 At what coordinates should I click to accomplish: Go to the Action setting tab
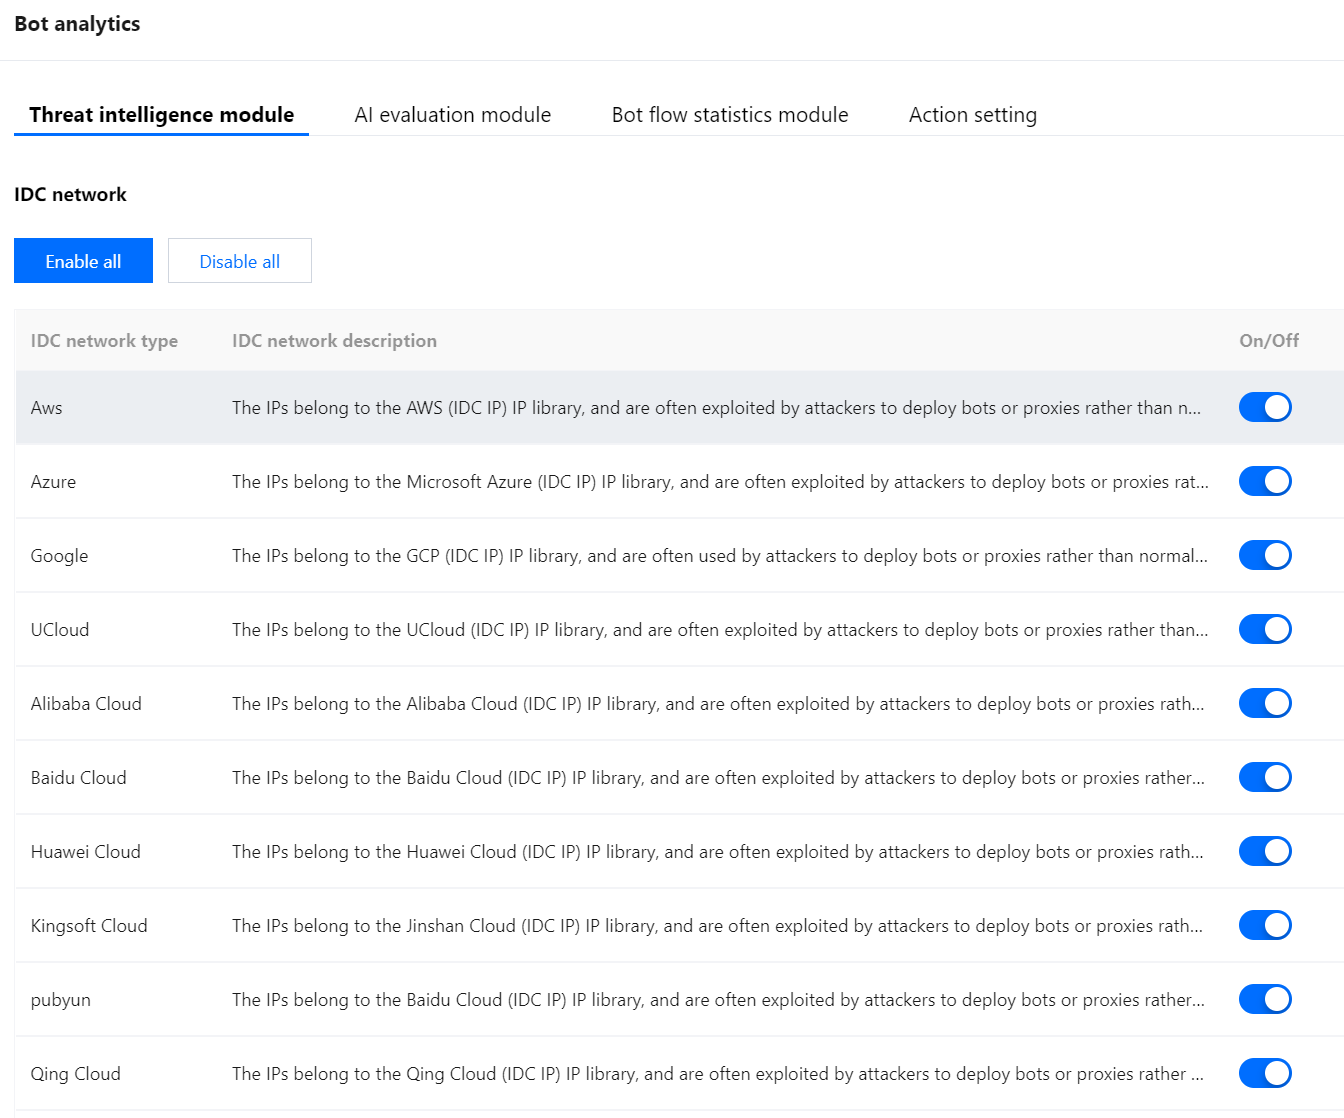(972, 115)
